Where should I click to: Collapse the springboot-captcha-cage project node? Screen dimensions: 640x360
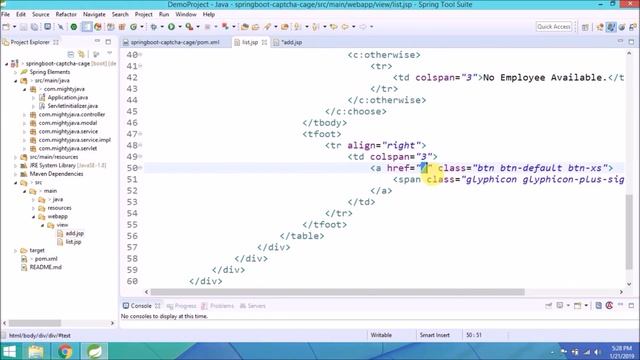click(7, 64)
